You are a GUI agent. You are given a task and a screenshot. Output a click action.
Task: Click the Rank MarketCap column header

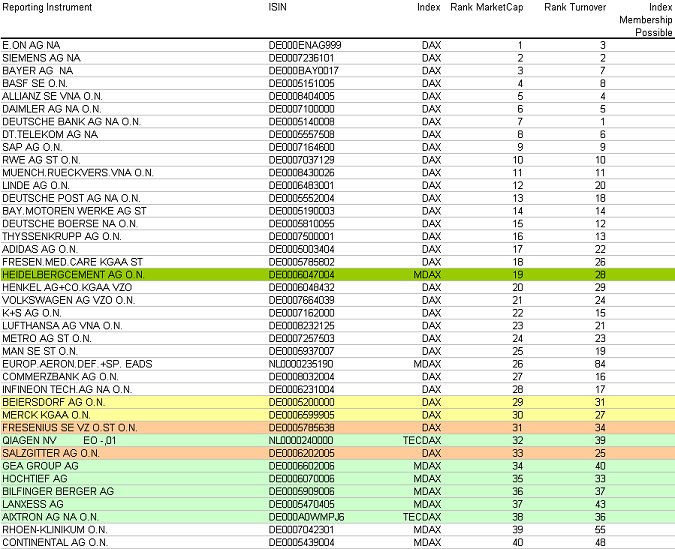coord(486,7)
